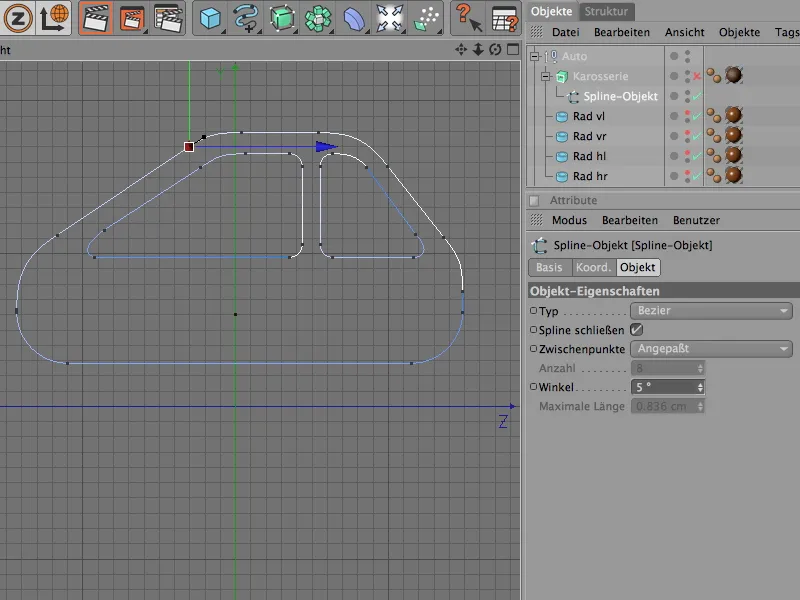This screenshot has height=600, width=800.
Task: Click the Basis attribute tab button
Action: tap(549, 268)
